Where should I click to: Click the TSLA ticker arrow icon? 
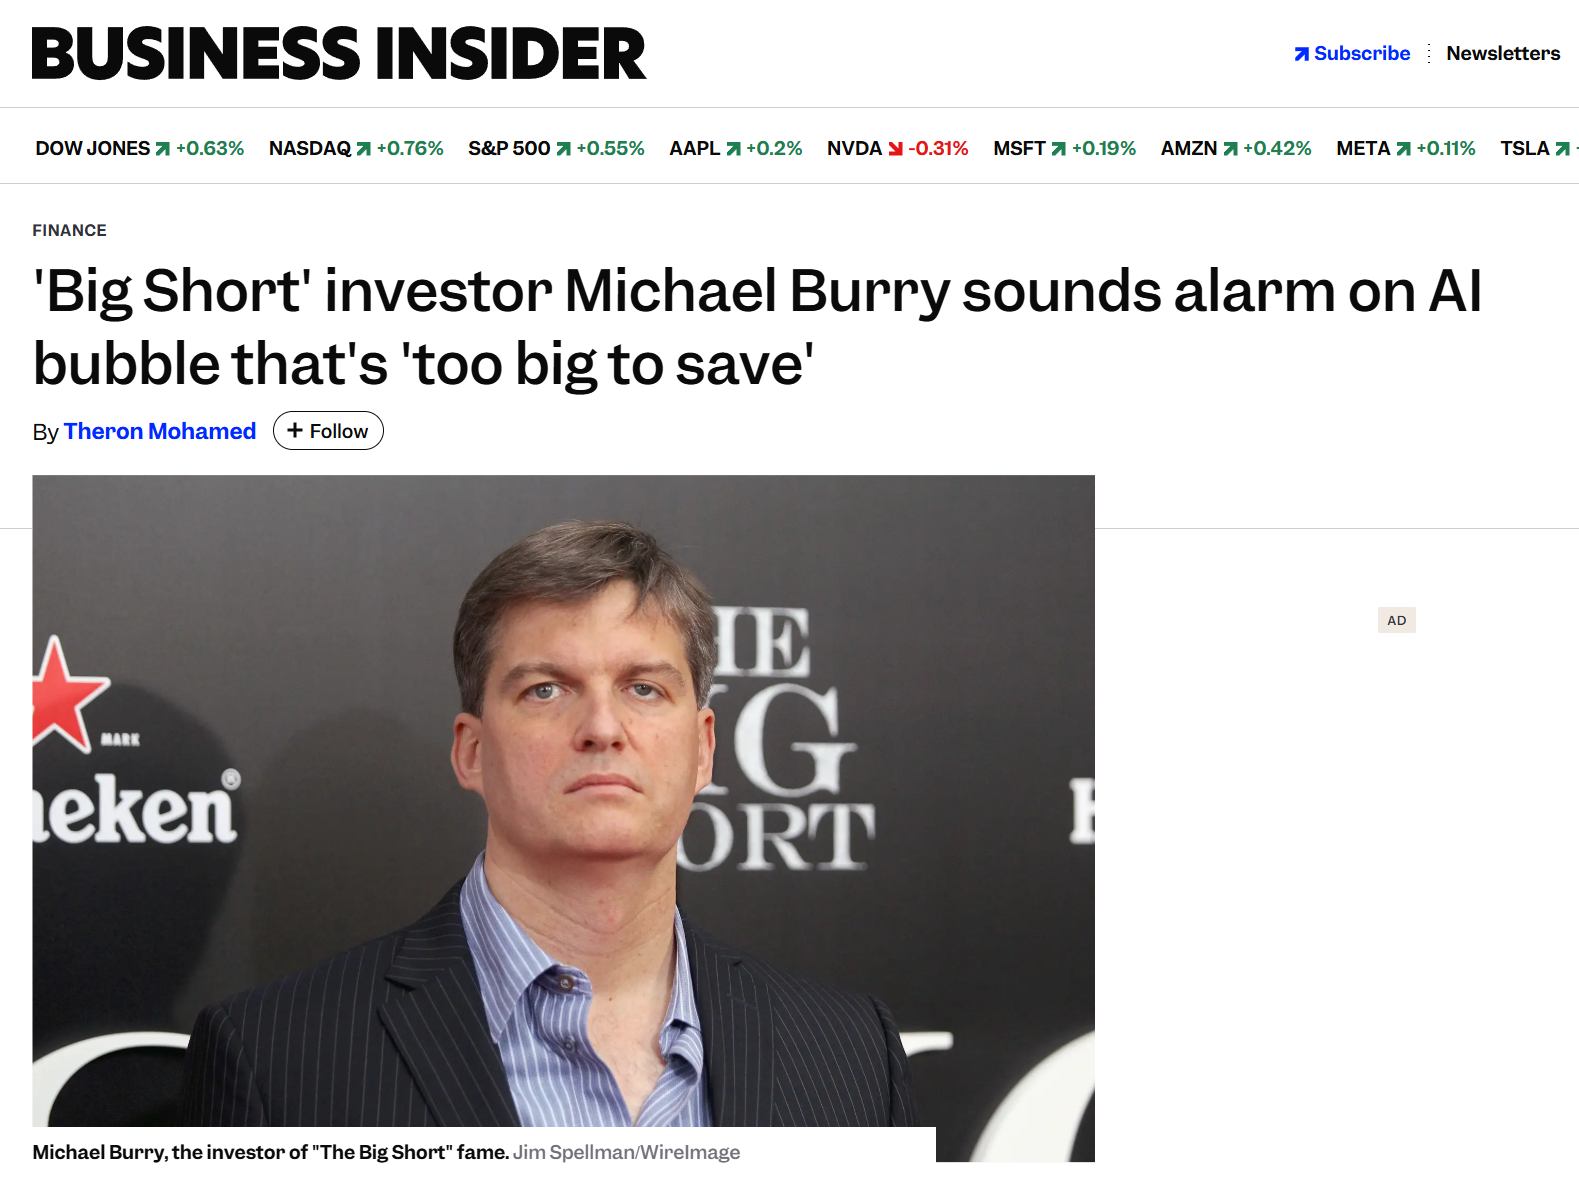click(1562, 149)
